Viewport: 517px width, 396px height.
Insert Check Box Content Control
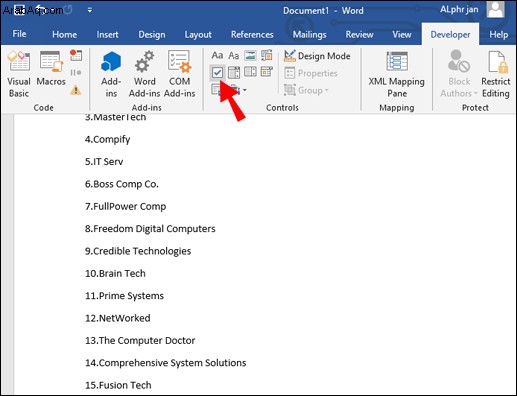point(217,72)
